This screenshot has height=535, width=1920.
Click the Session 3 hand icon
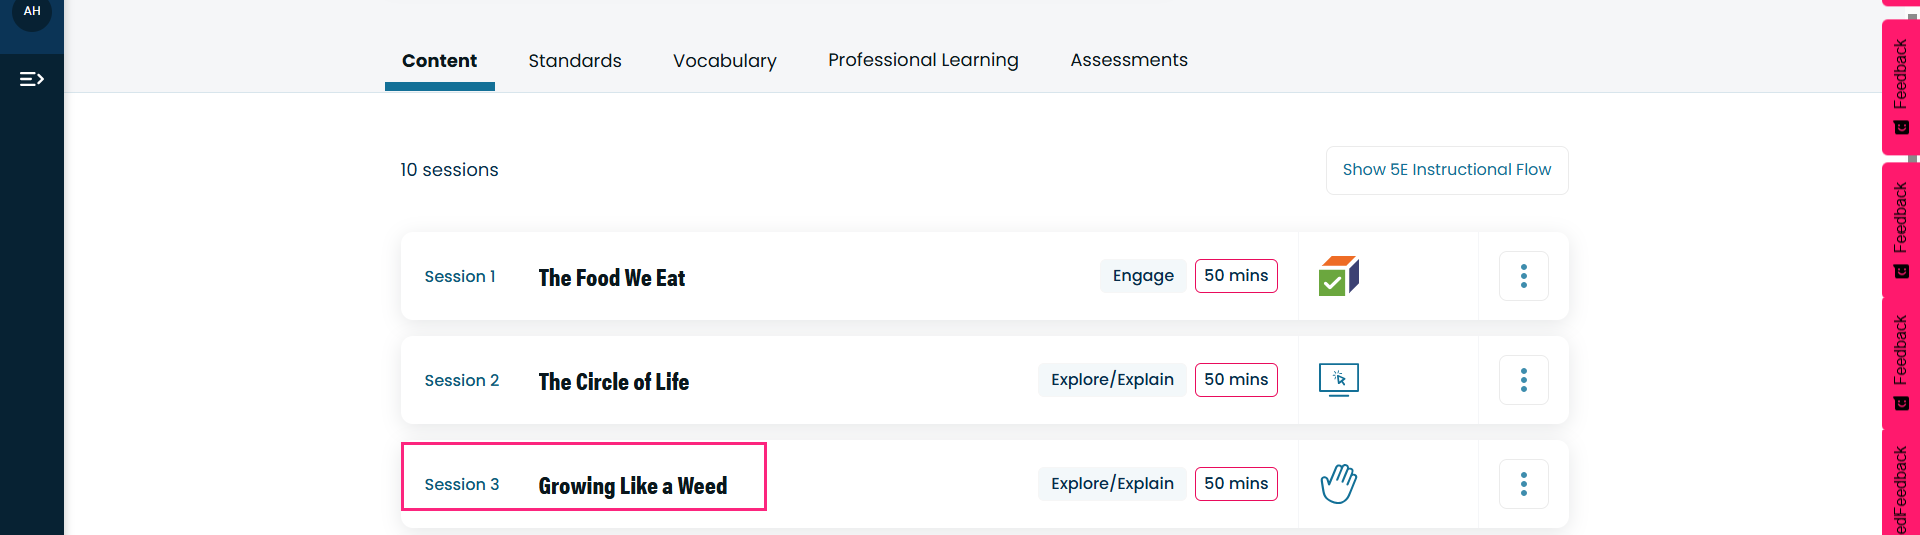[1339, 484]
